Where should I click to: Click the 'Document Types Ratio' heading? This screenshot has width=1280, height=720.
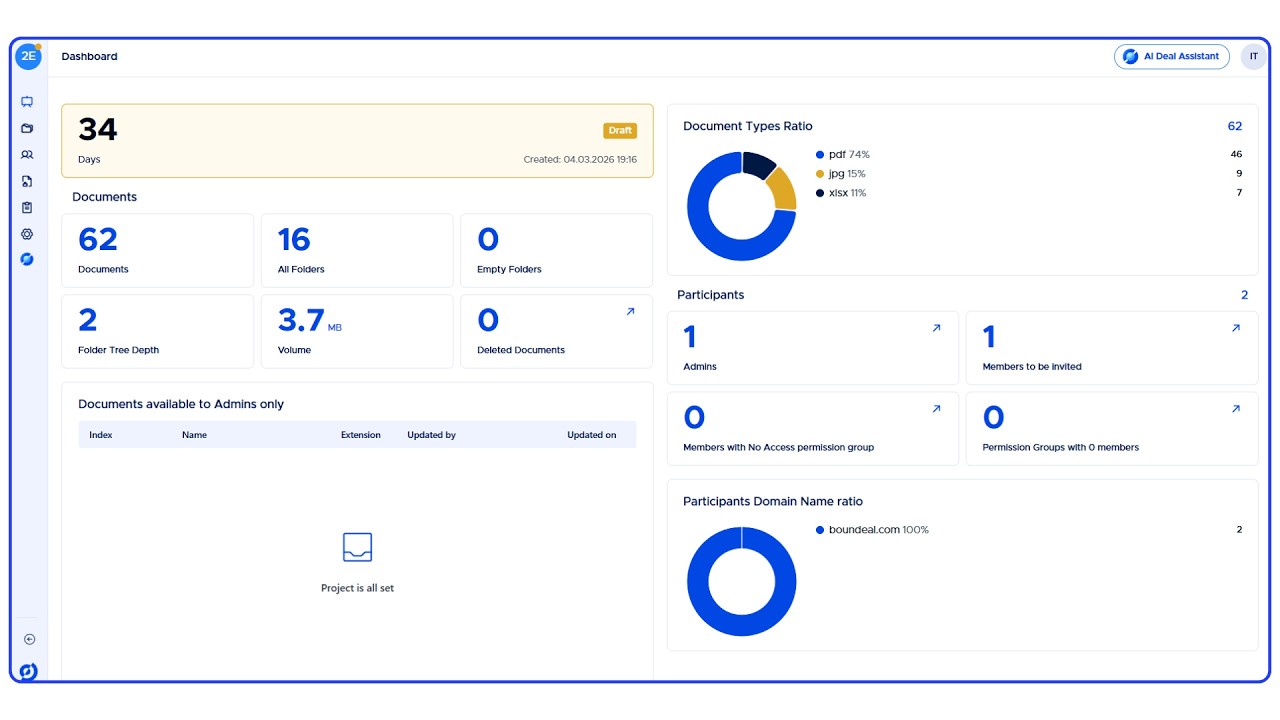pos(748,126)
